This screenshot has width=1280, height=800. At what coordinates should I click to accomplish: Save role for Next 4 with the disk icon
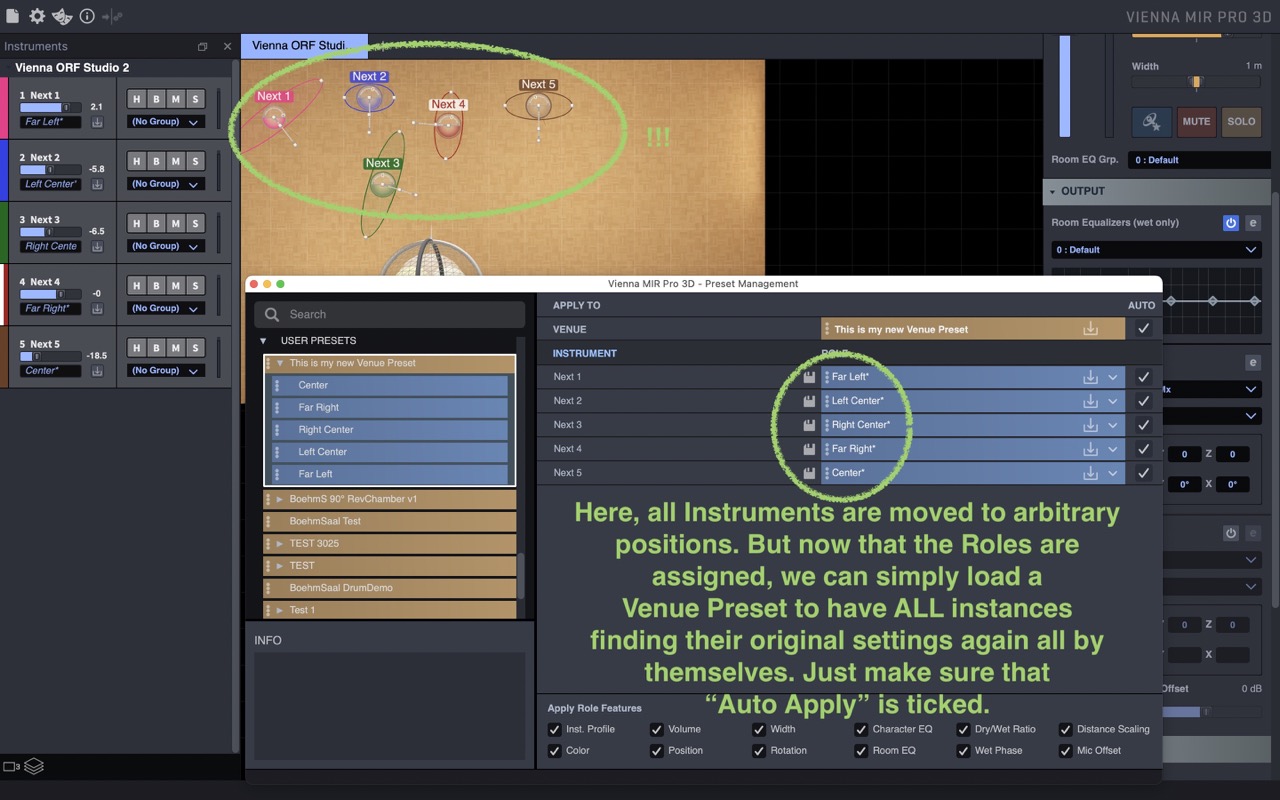point(809,449)
